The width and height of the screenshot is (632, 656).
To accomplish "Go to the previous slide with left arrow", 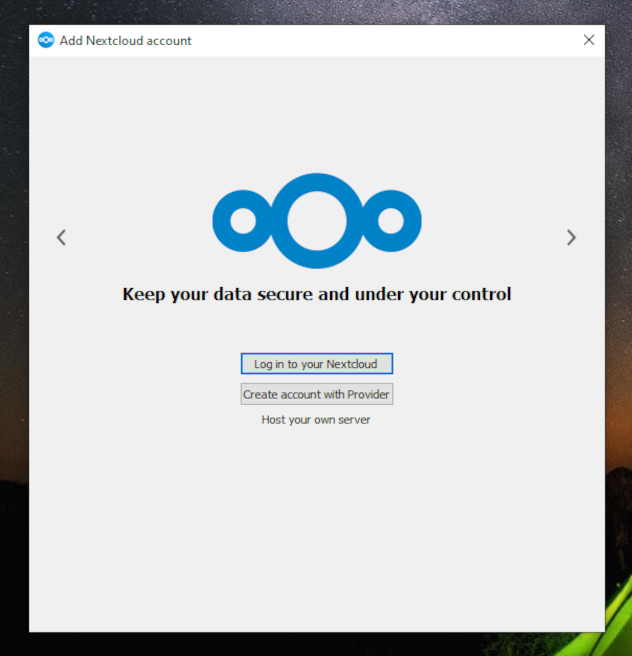I will [61, 237].
